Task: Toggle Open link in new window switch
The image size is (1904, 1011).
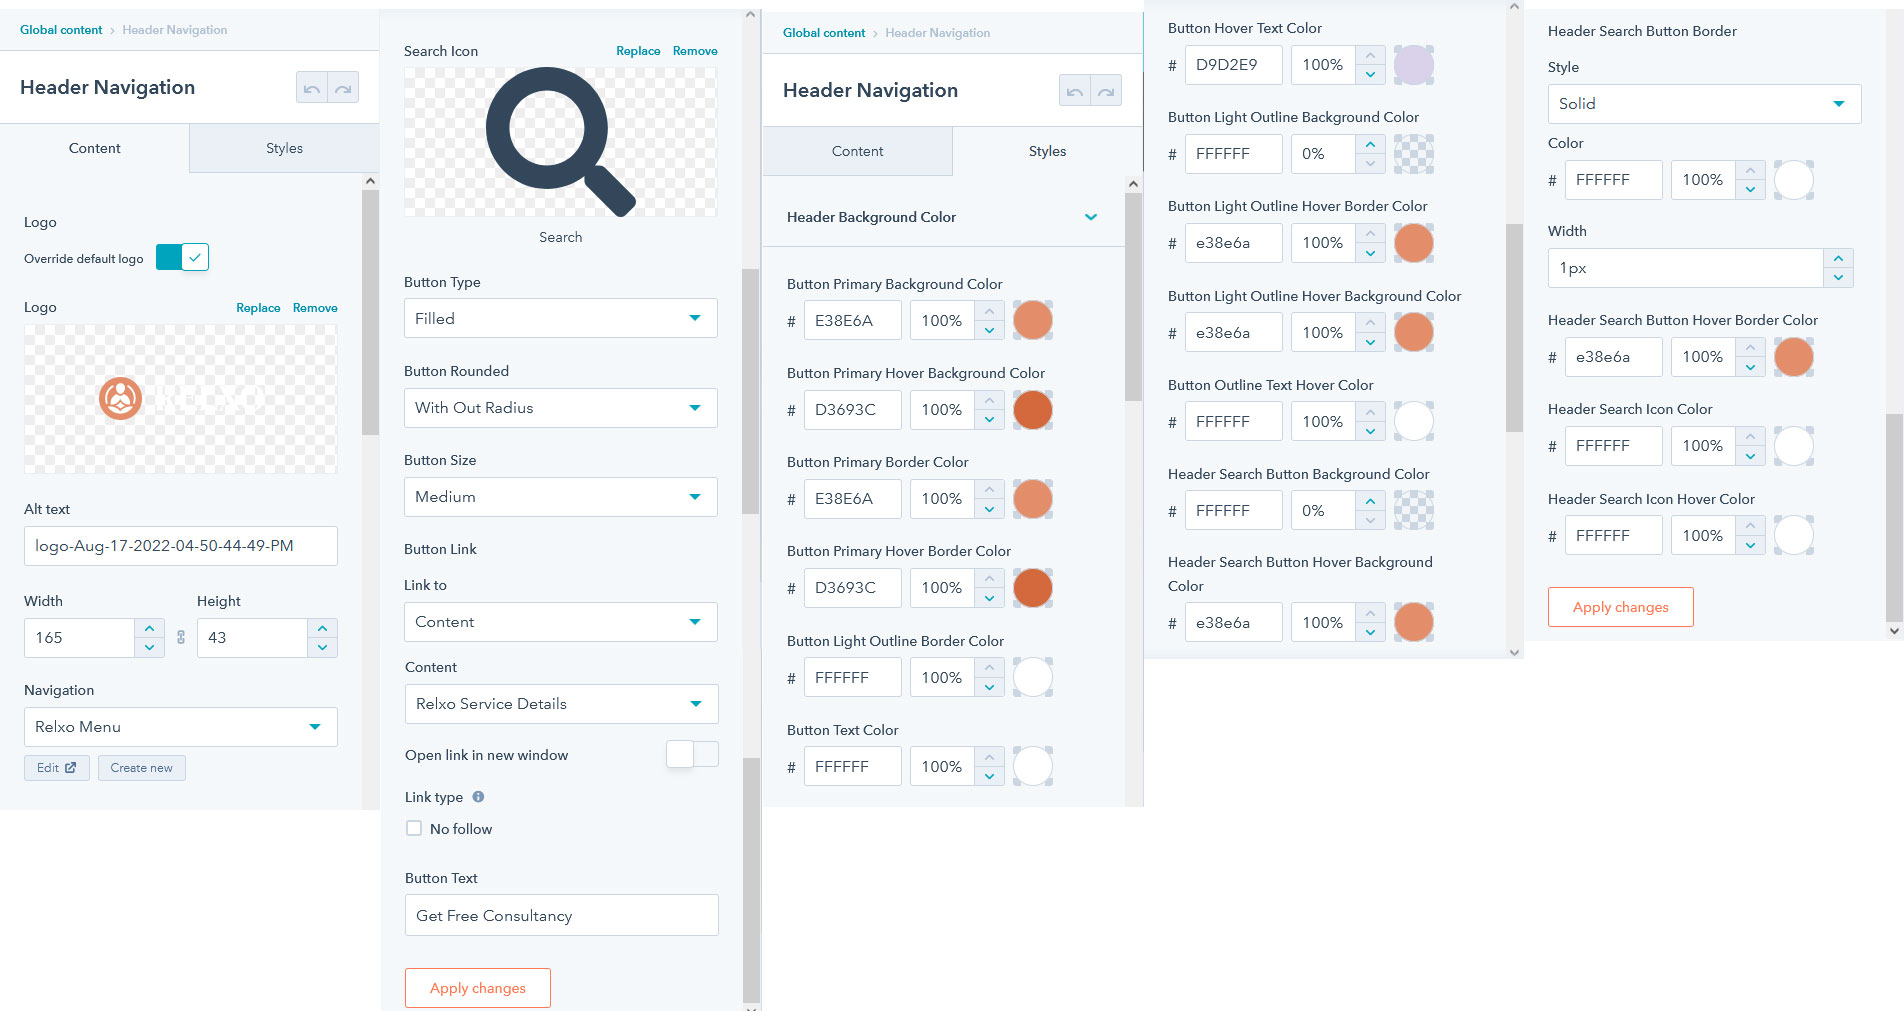Action: (x=692, y=754)
